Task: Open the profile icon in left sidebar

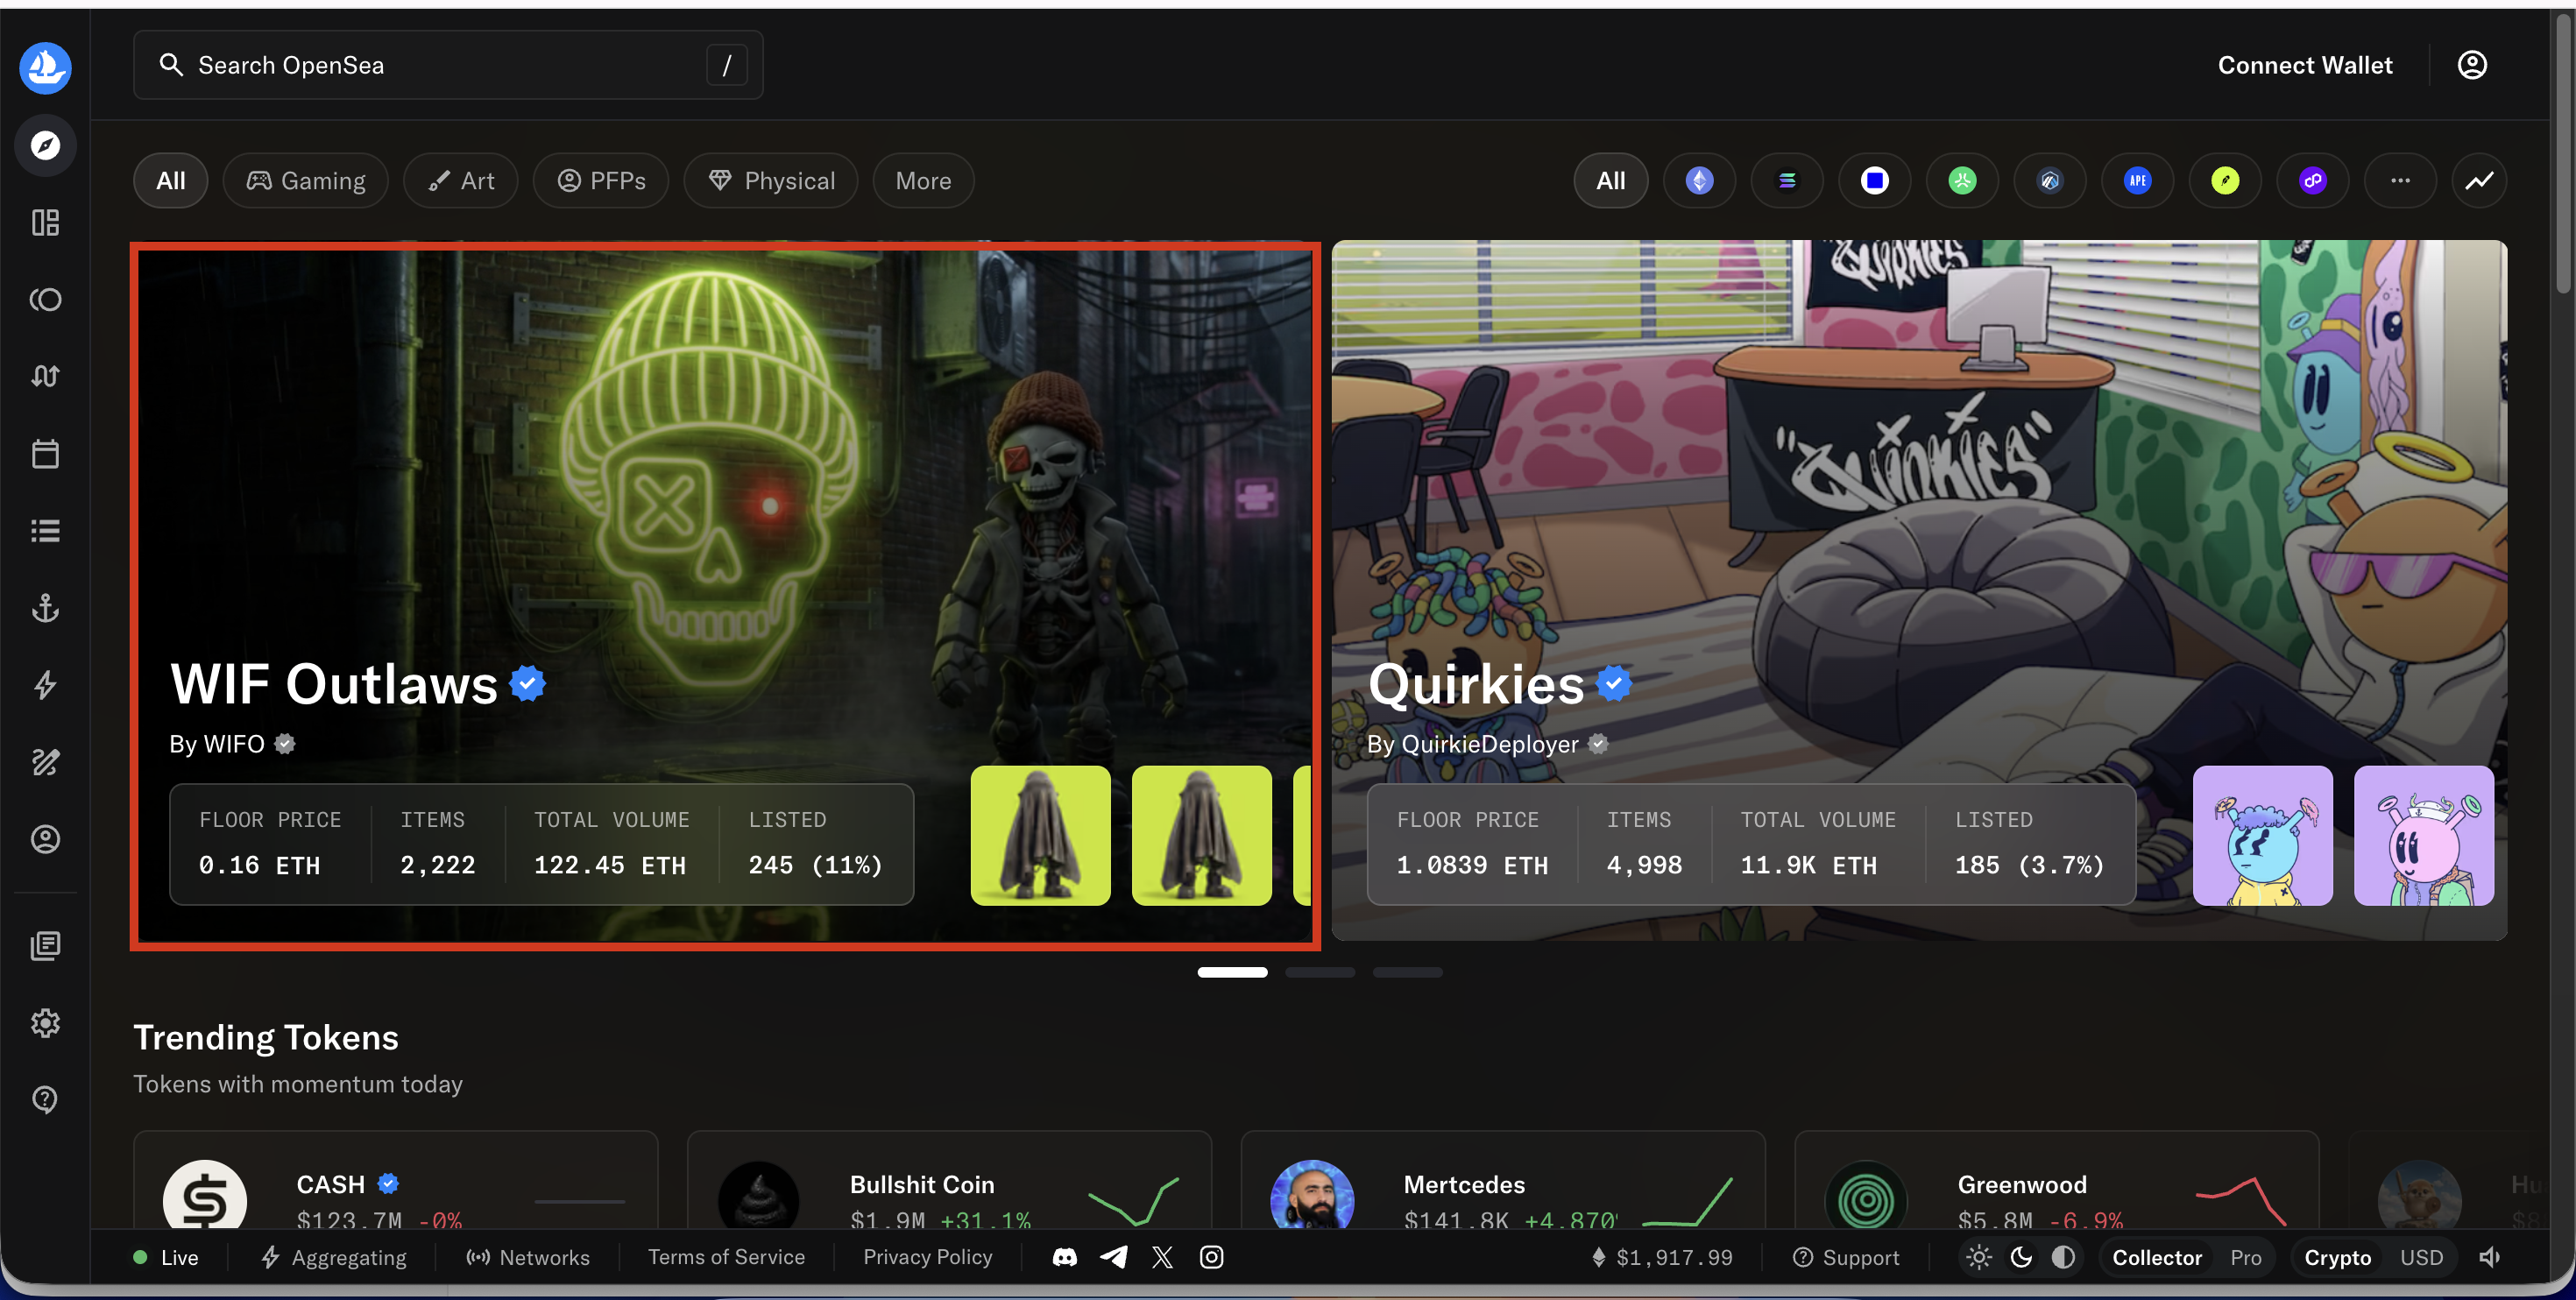Action: click(45, 839)
